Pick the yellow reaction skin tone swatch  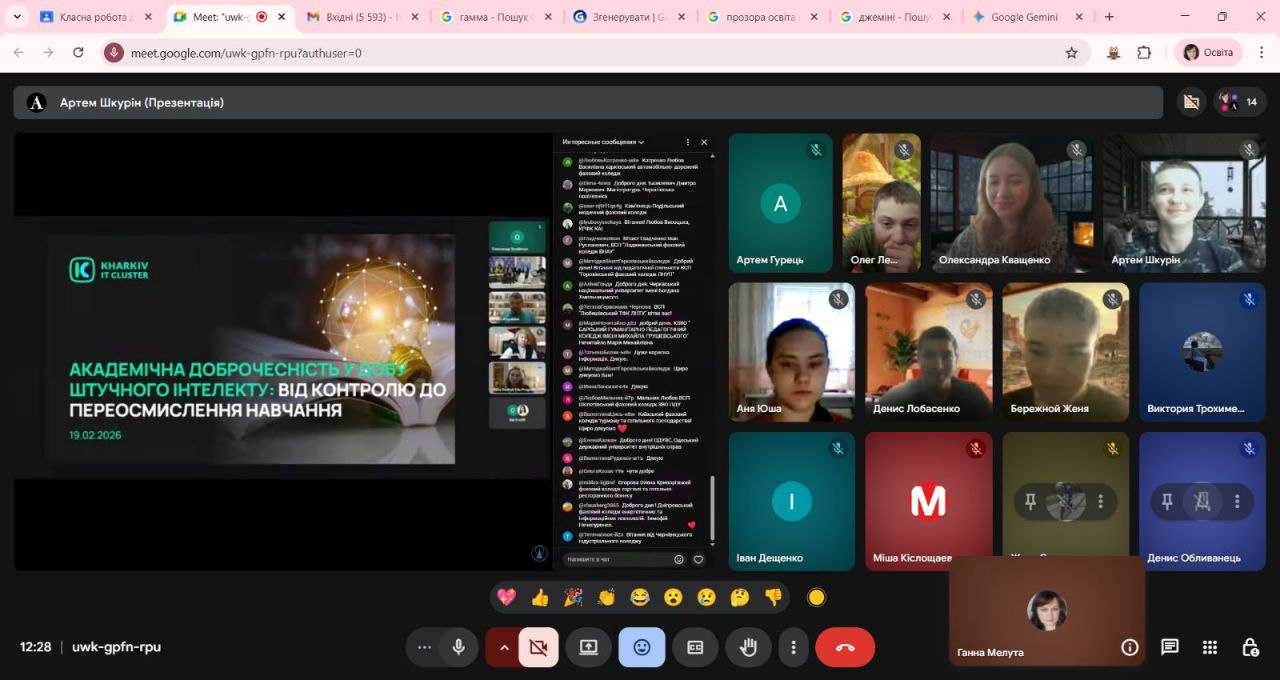point(816,597)
